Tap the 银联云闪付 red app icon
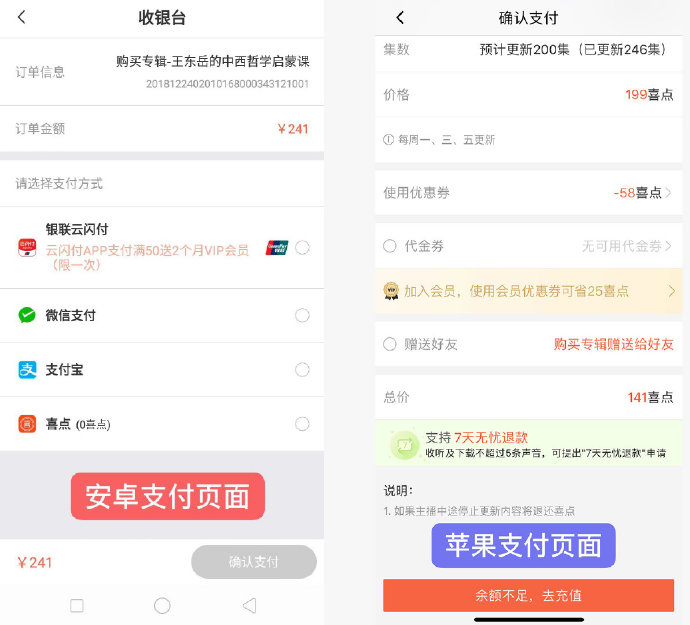 click(x=27, y=247)
